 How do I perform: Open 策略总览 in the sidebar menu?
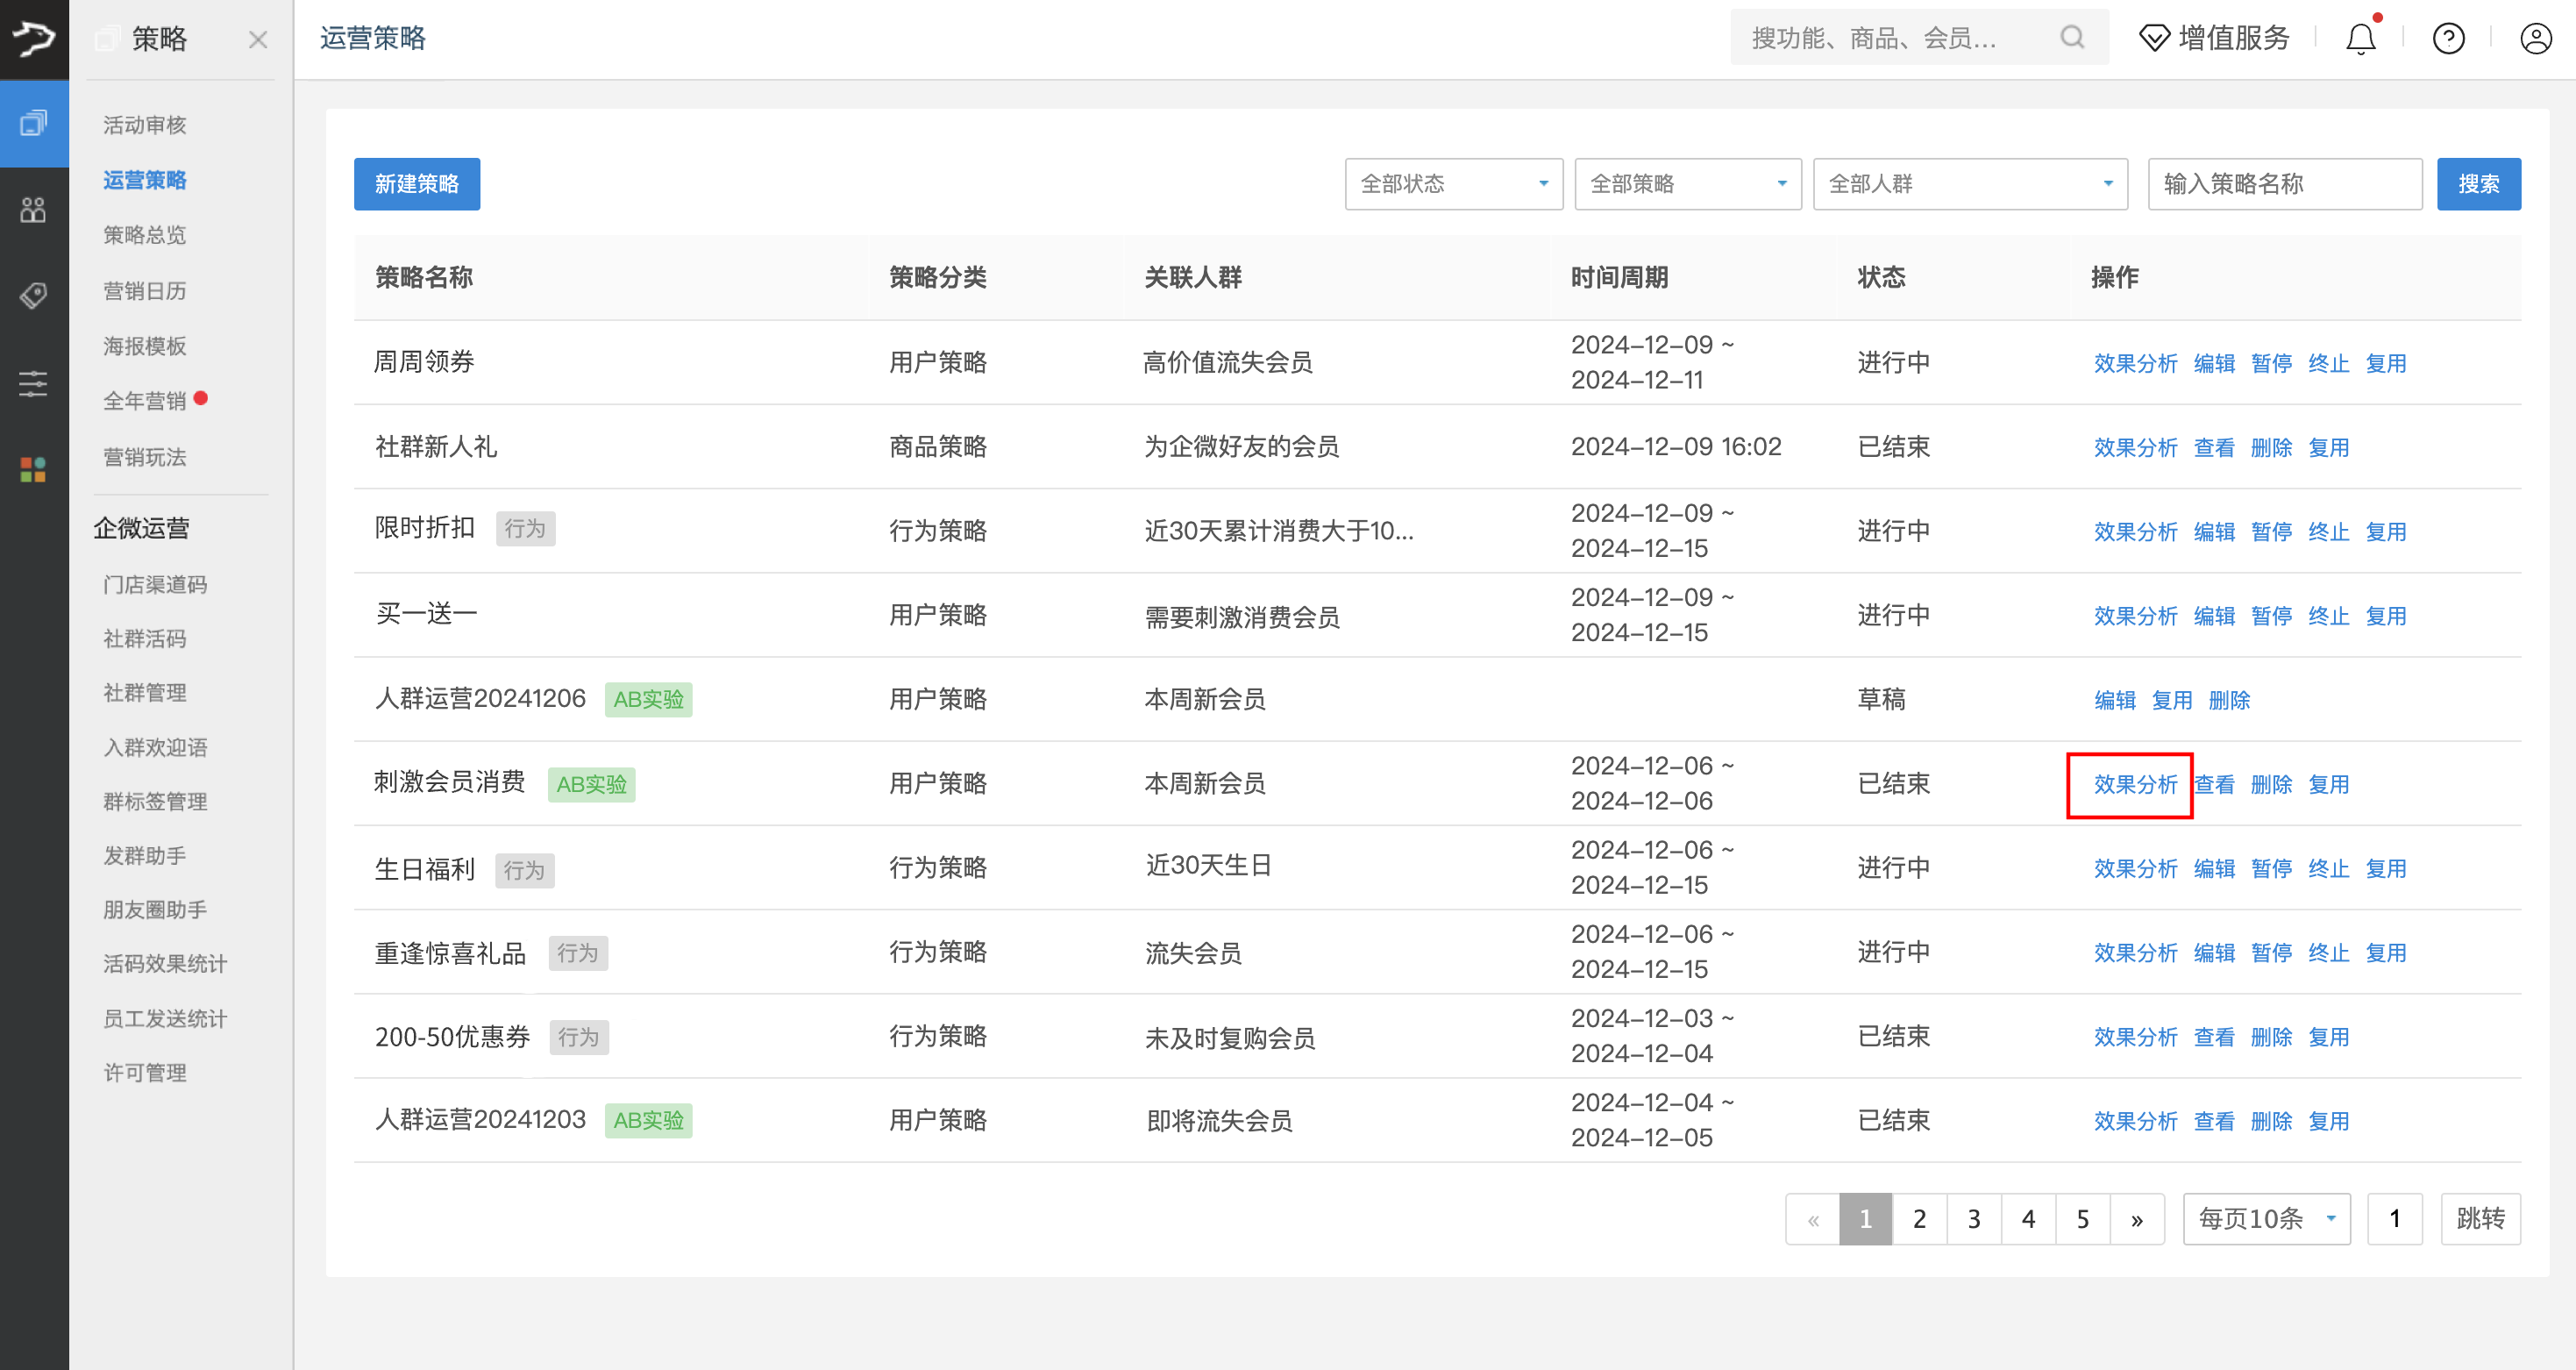point(145,235)
